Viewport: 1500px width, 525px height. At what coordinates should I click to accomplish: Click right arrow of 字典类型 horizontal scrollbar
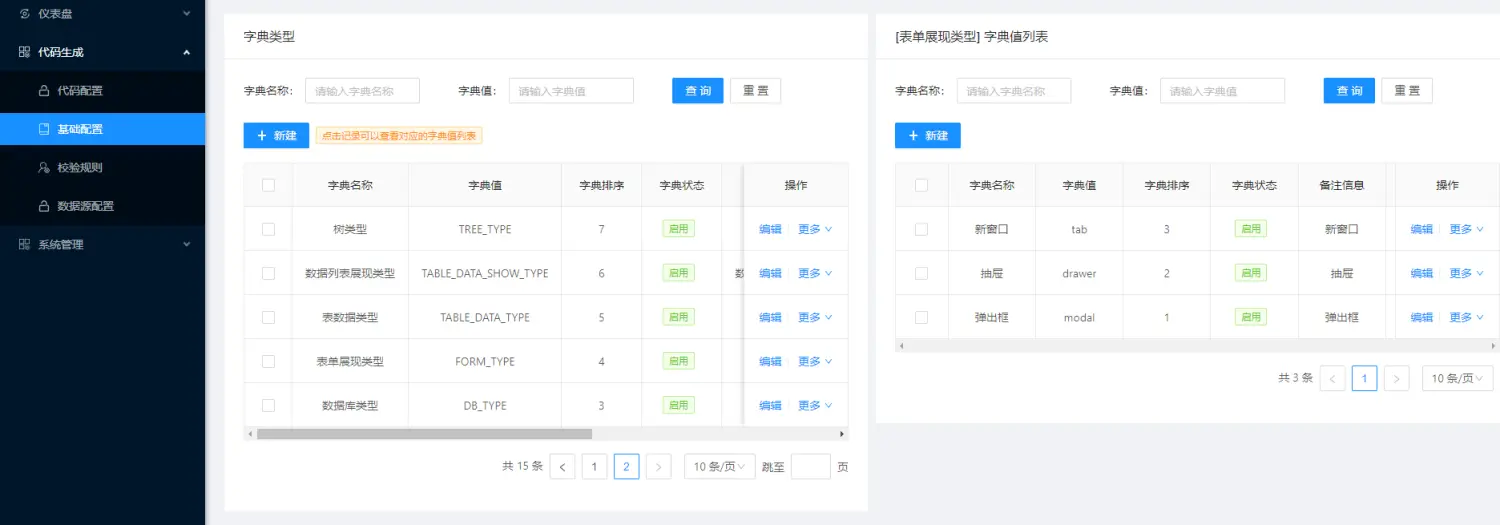[x=842, y=434]
